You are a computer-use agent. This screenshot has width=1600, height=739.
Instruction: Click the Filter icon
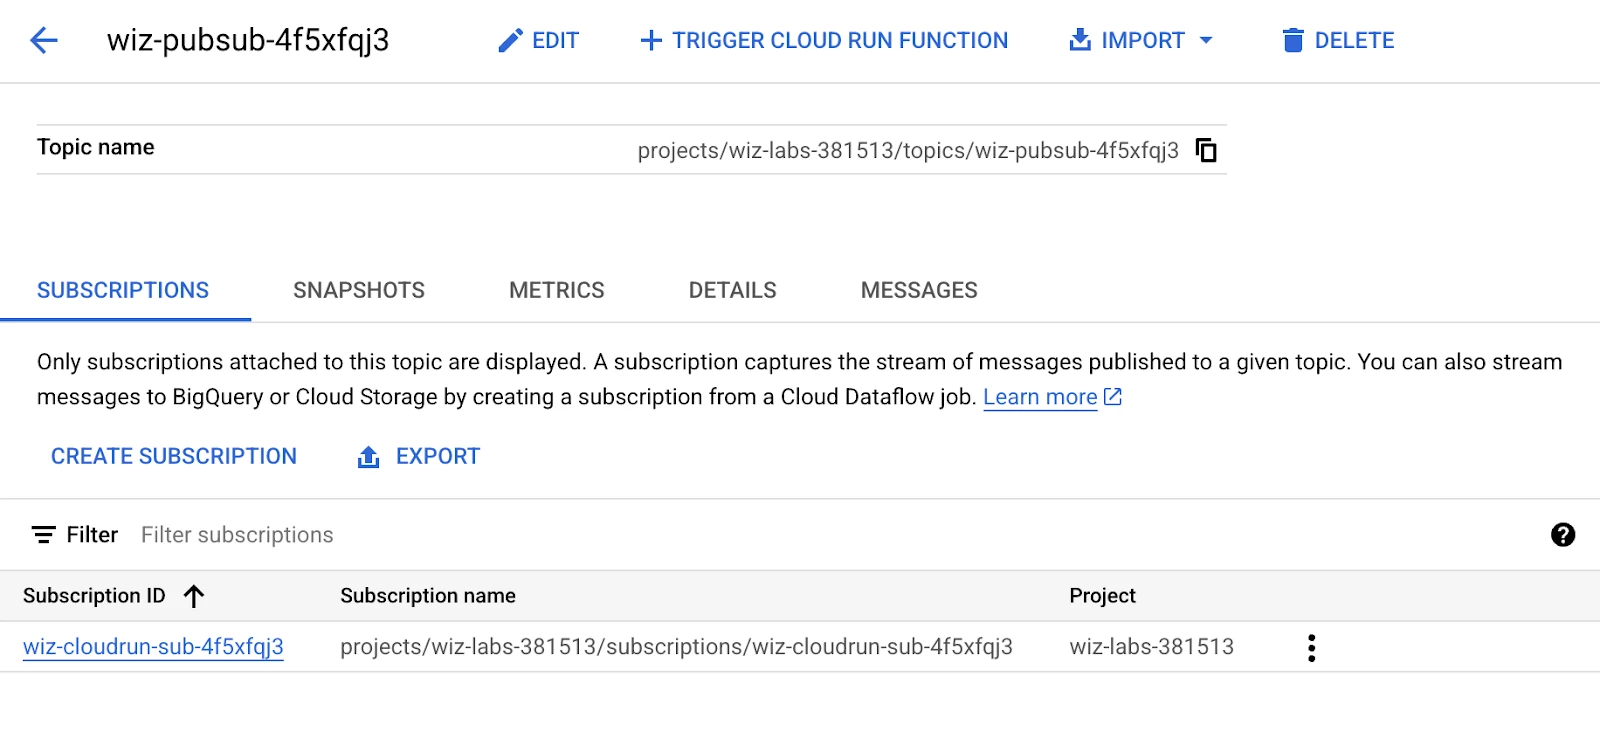pos(43,535)
